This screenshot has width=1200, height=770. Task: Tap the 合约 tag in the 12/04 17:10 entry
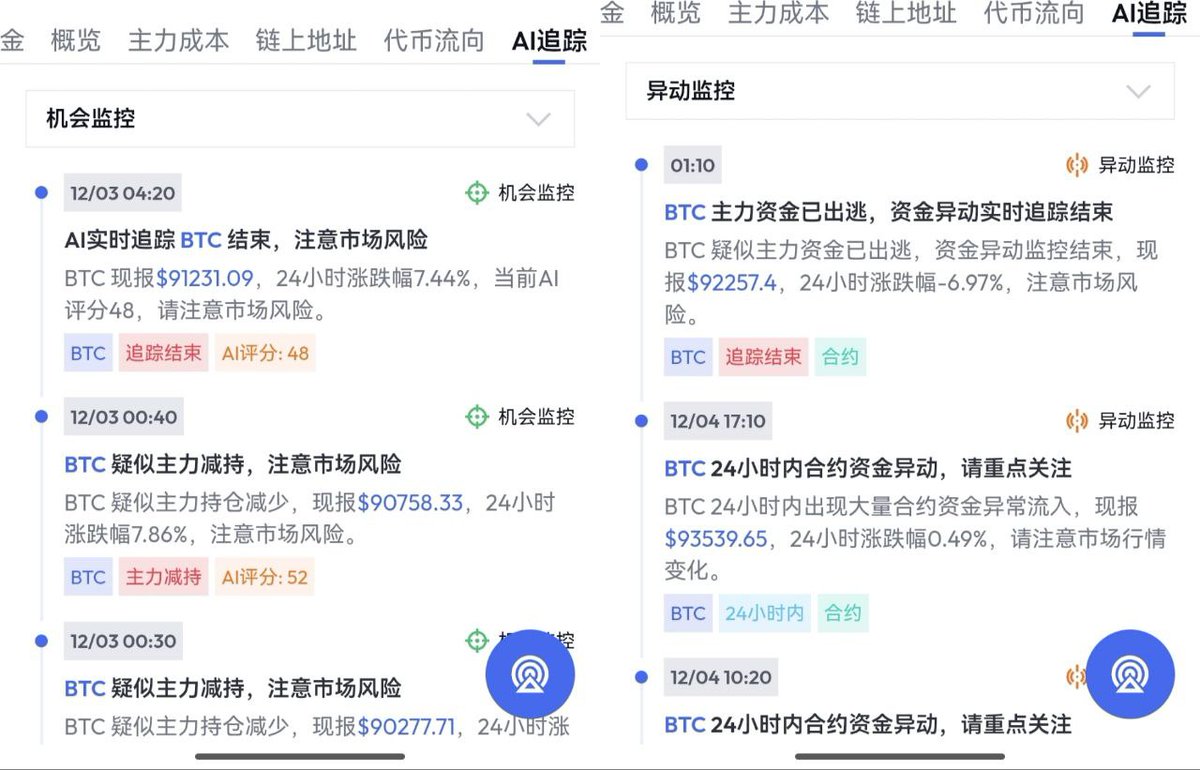pyautogui.click(x=842, y=613)
